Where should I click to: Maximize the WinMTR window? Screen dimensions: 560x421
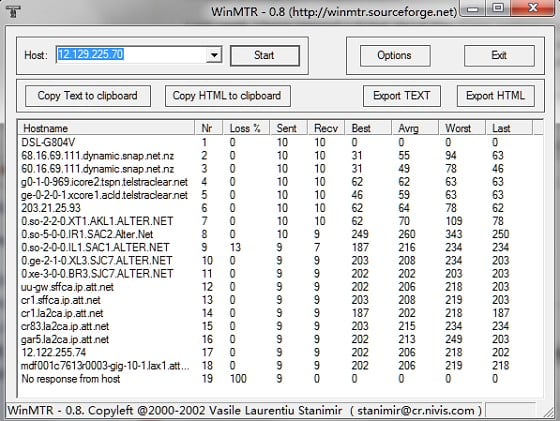pyautogui.click(x=498, y=8)
